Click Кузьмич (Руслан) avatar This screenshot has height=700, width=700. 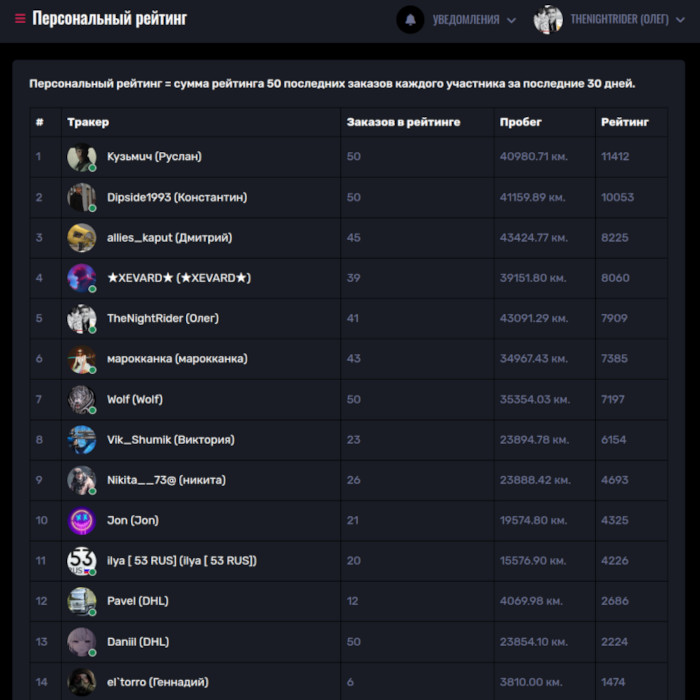(81, 157)
